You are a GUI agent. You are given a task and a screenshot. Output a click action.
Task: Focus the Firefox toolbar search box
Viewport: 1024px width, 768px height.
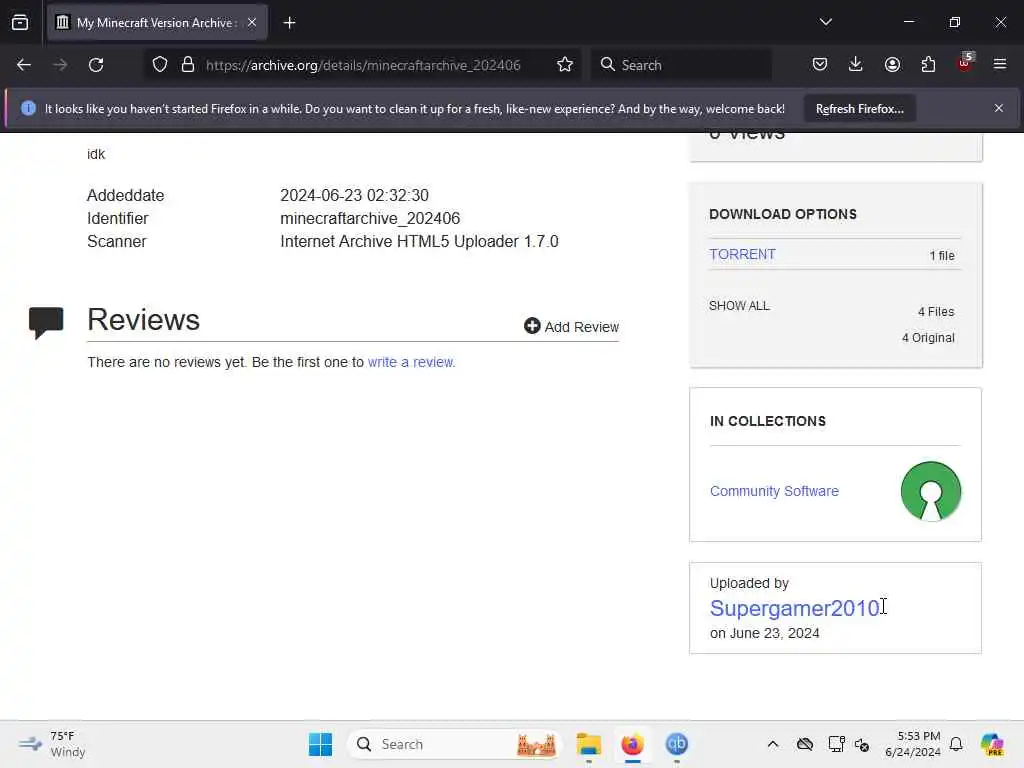click(681, 65)
